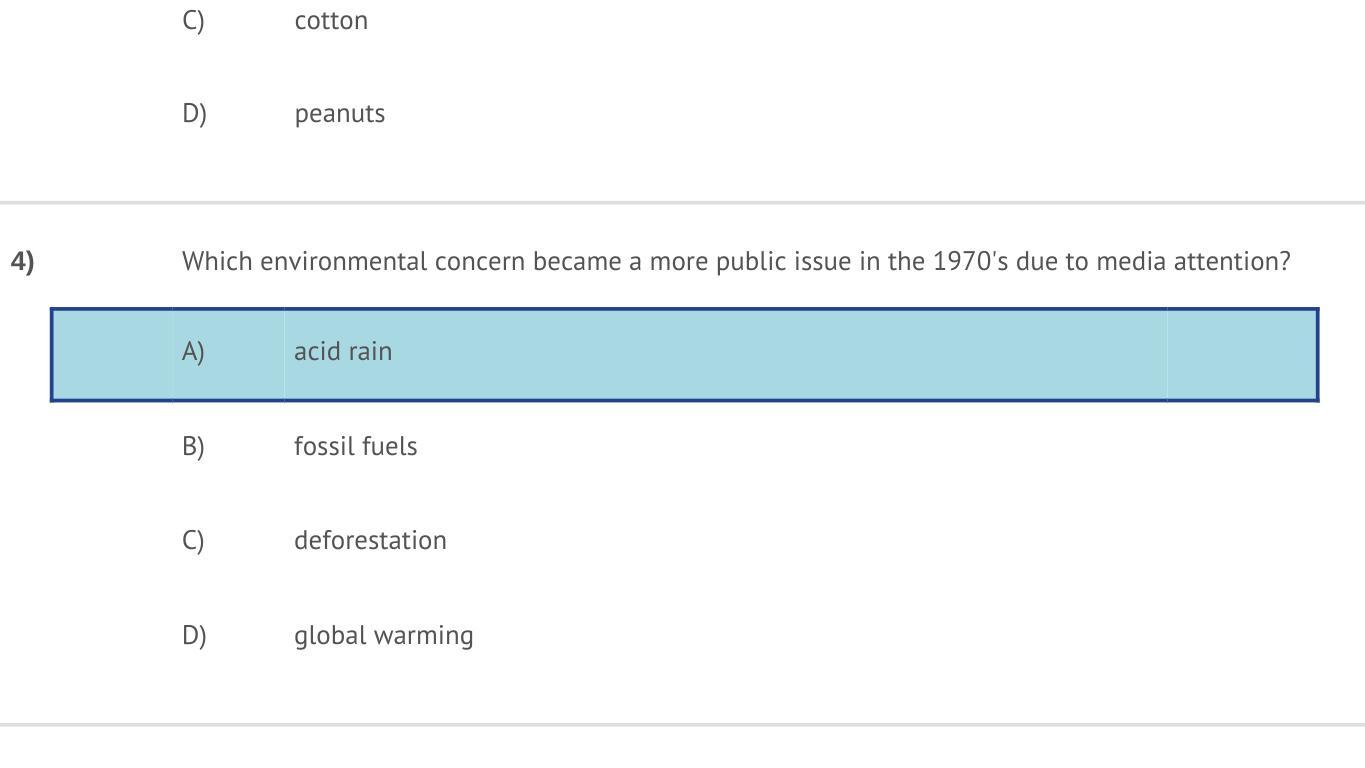Click the C) label next to cotton
Viewport: 1365px width, 768px height.
[x=193, y=21]
